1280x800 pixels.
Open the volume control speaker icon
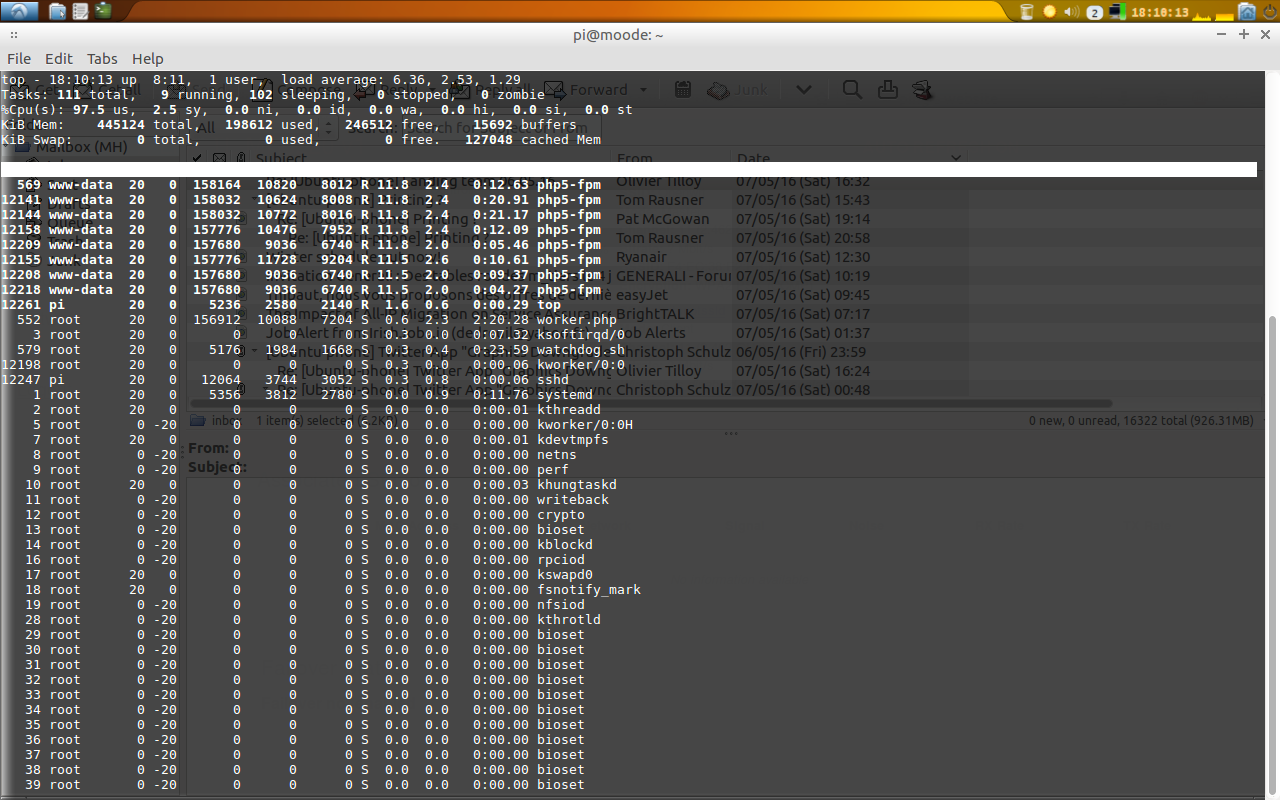point(1072,12)
